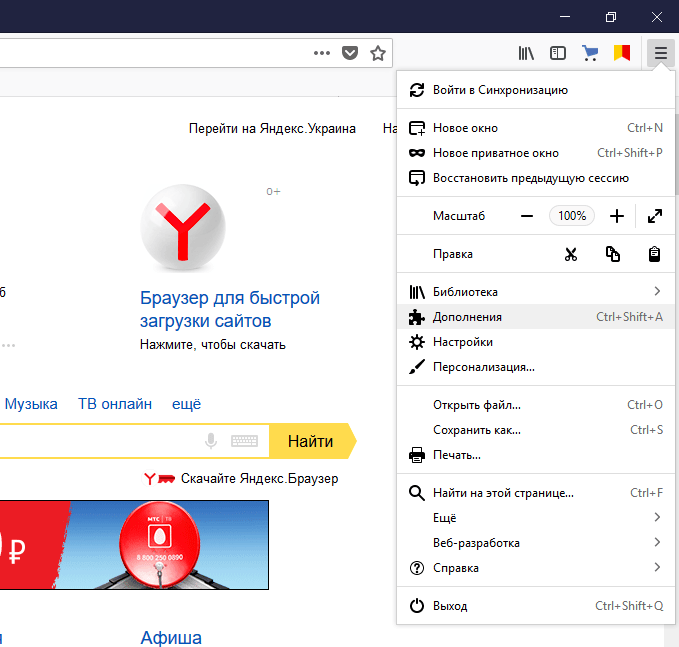
Task: Zoom in with the plus button
Action: (x=617, y=216)
